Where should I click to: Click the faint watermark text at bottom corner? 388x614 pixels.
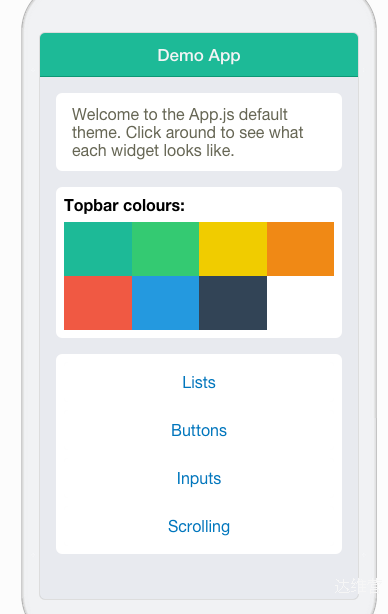[358, 586]
